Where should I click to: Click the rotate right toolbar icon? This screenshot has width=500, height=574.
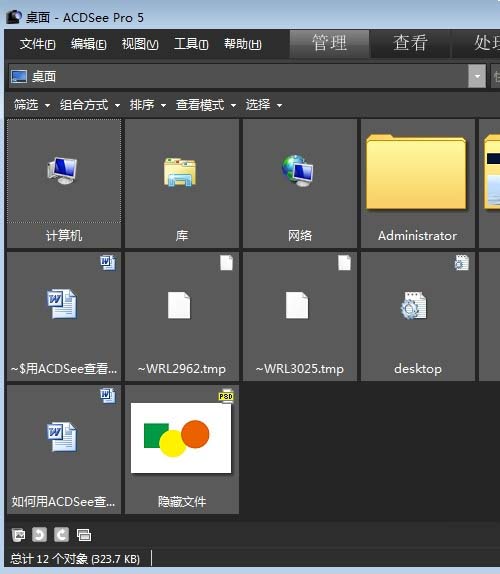(x=61, y=535)
